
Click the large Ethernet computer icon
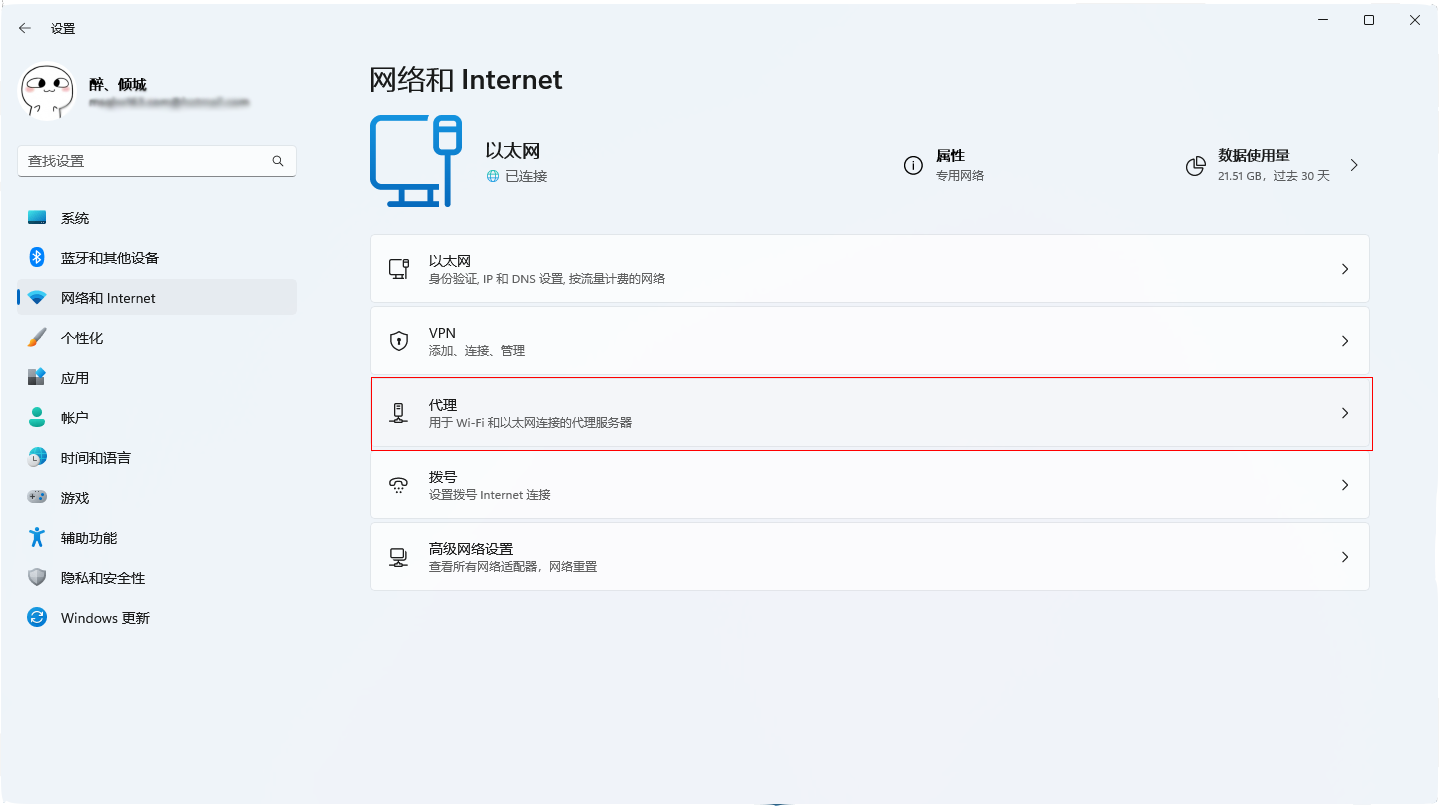(x=416, y=161)
